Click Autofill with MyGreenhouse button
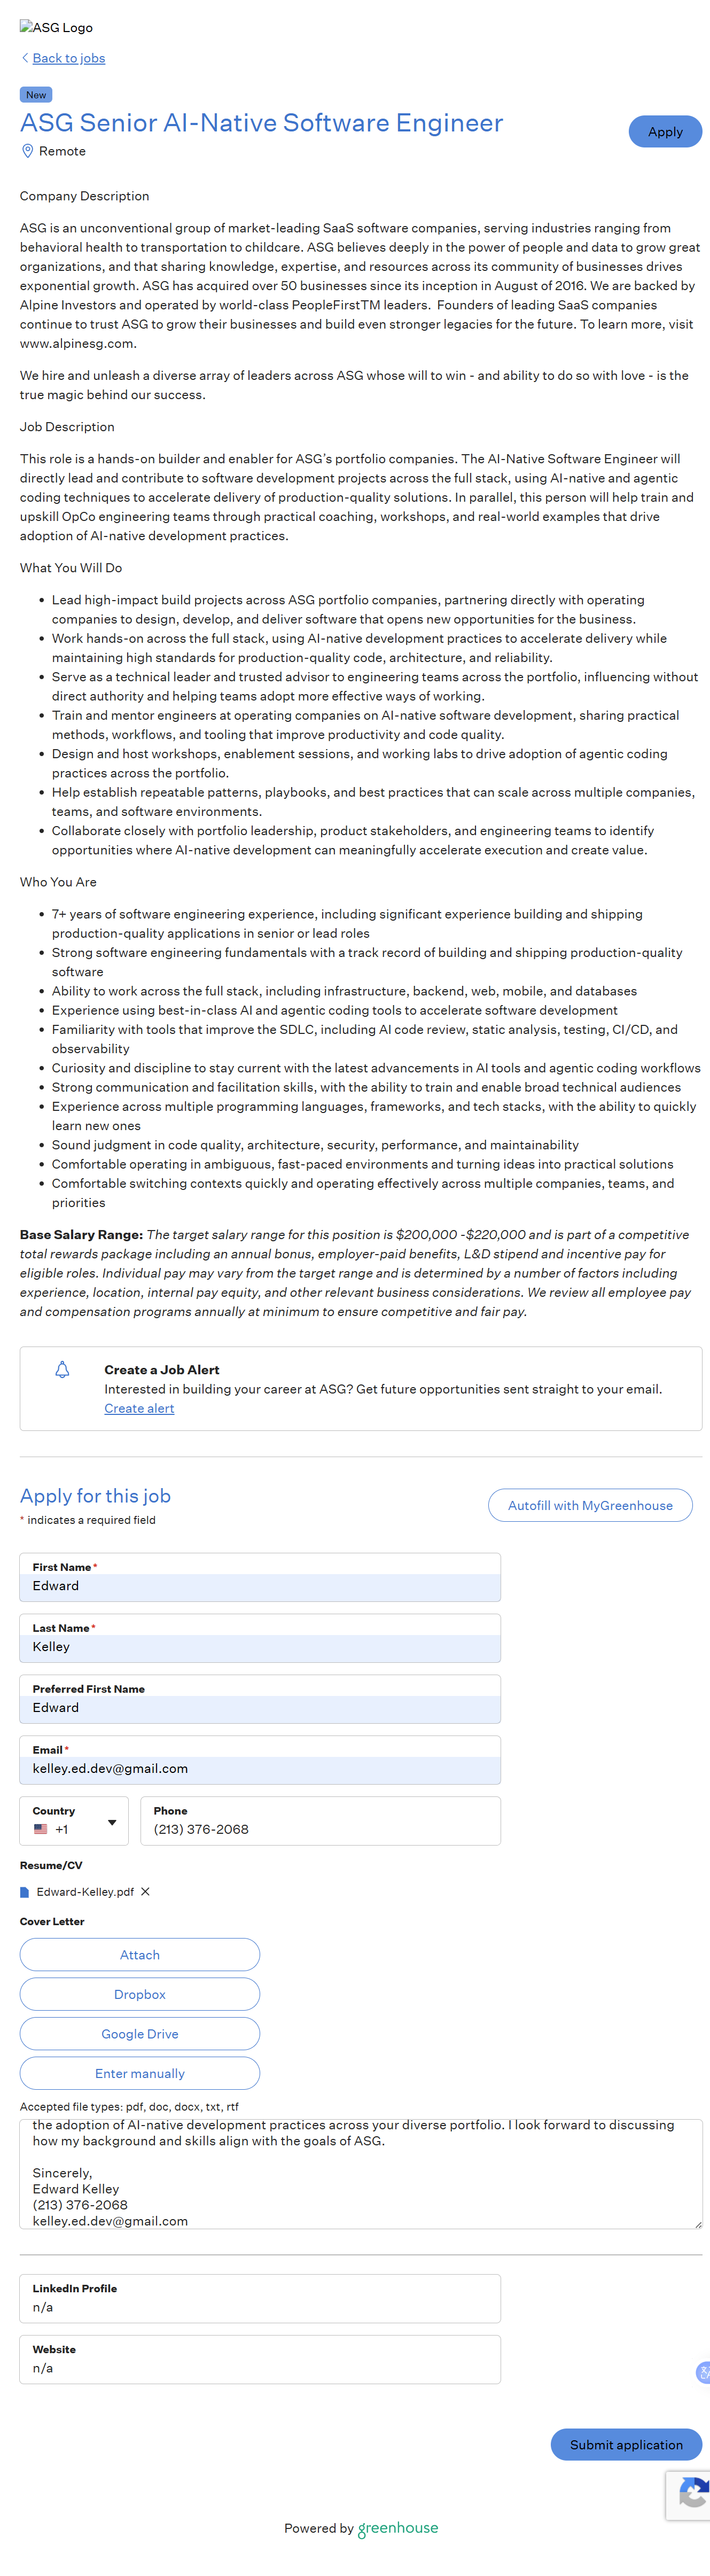Image resolution: width=710 pixels, height=2576 pixels. (590, 1505)
